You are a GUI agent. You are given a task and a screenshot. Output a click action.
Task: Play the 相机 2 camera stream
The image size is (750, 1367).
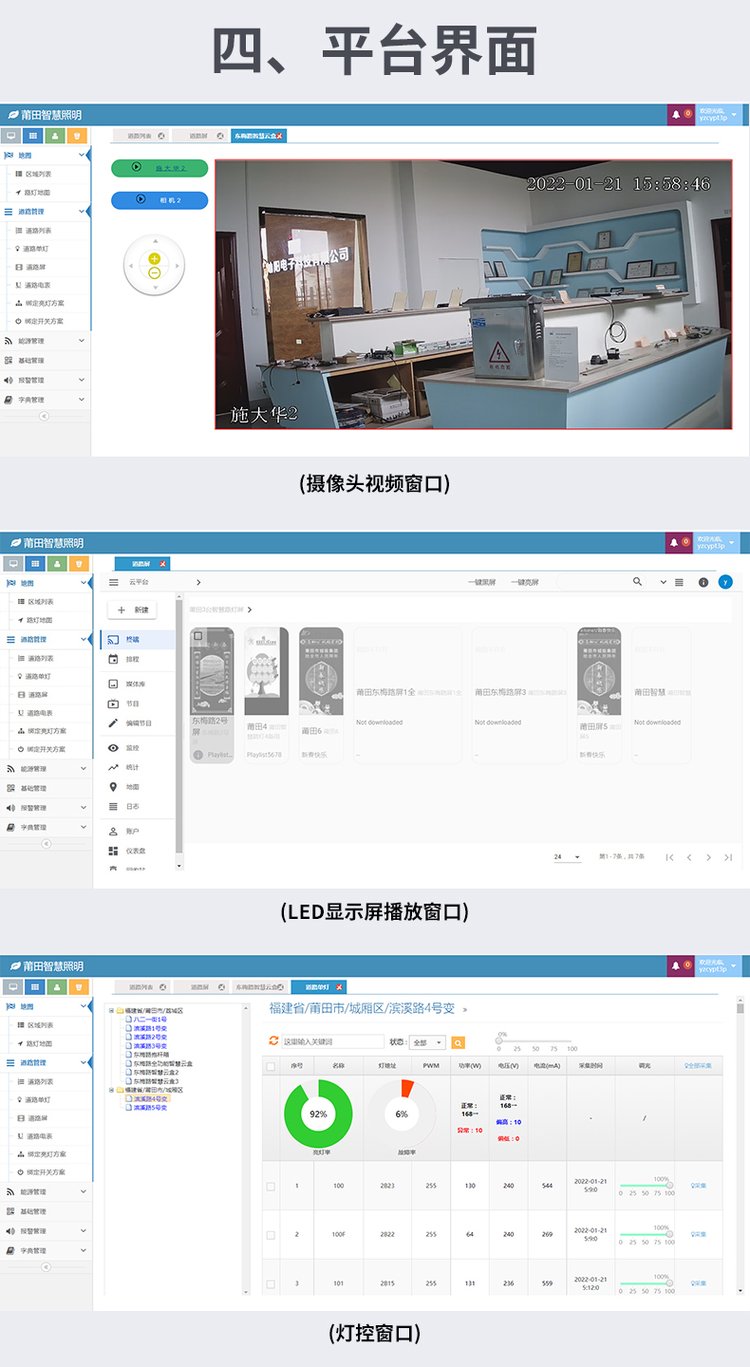(159, 200)
